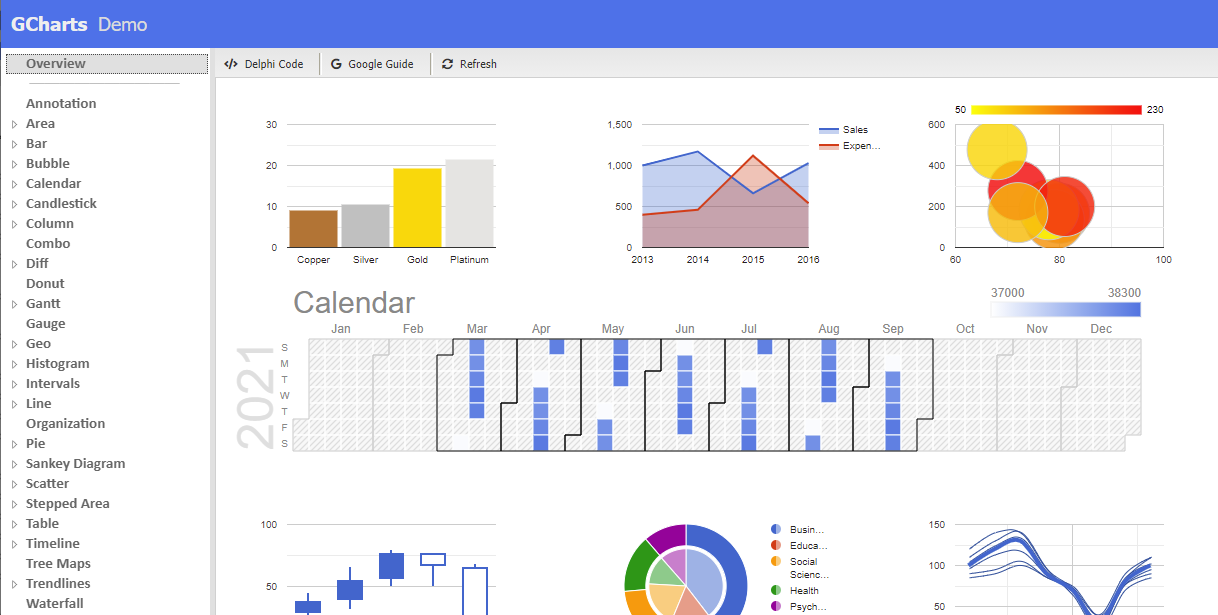Select the Organization chart item
Screen dimensions: 1218x615
pos(65,424)
